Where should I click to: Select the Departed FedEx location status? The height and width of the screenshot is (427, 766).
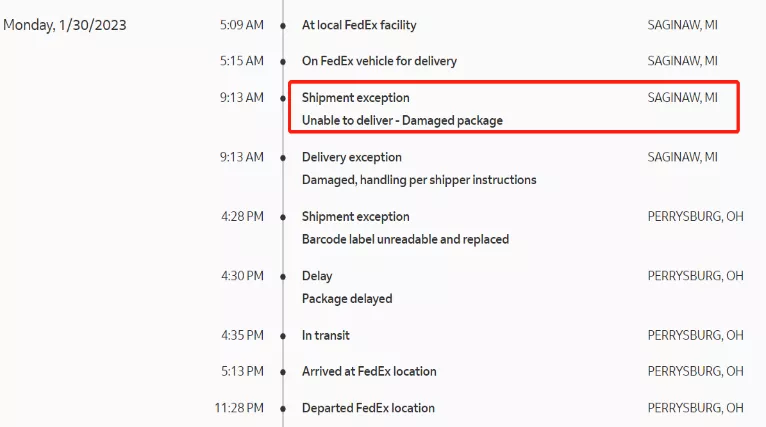(x=368, y=408)
